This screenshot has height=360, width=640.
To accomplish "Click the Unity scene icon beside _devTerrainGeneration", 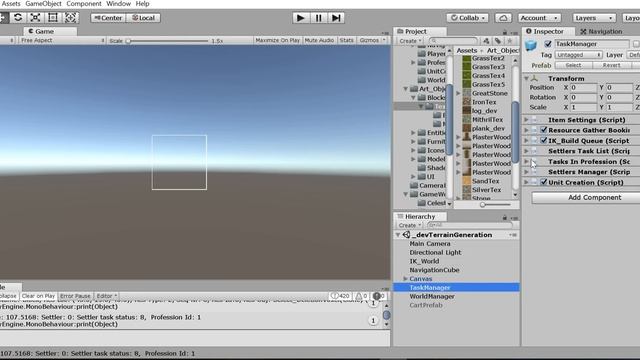I will point(406,235).
